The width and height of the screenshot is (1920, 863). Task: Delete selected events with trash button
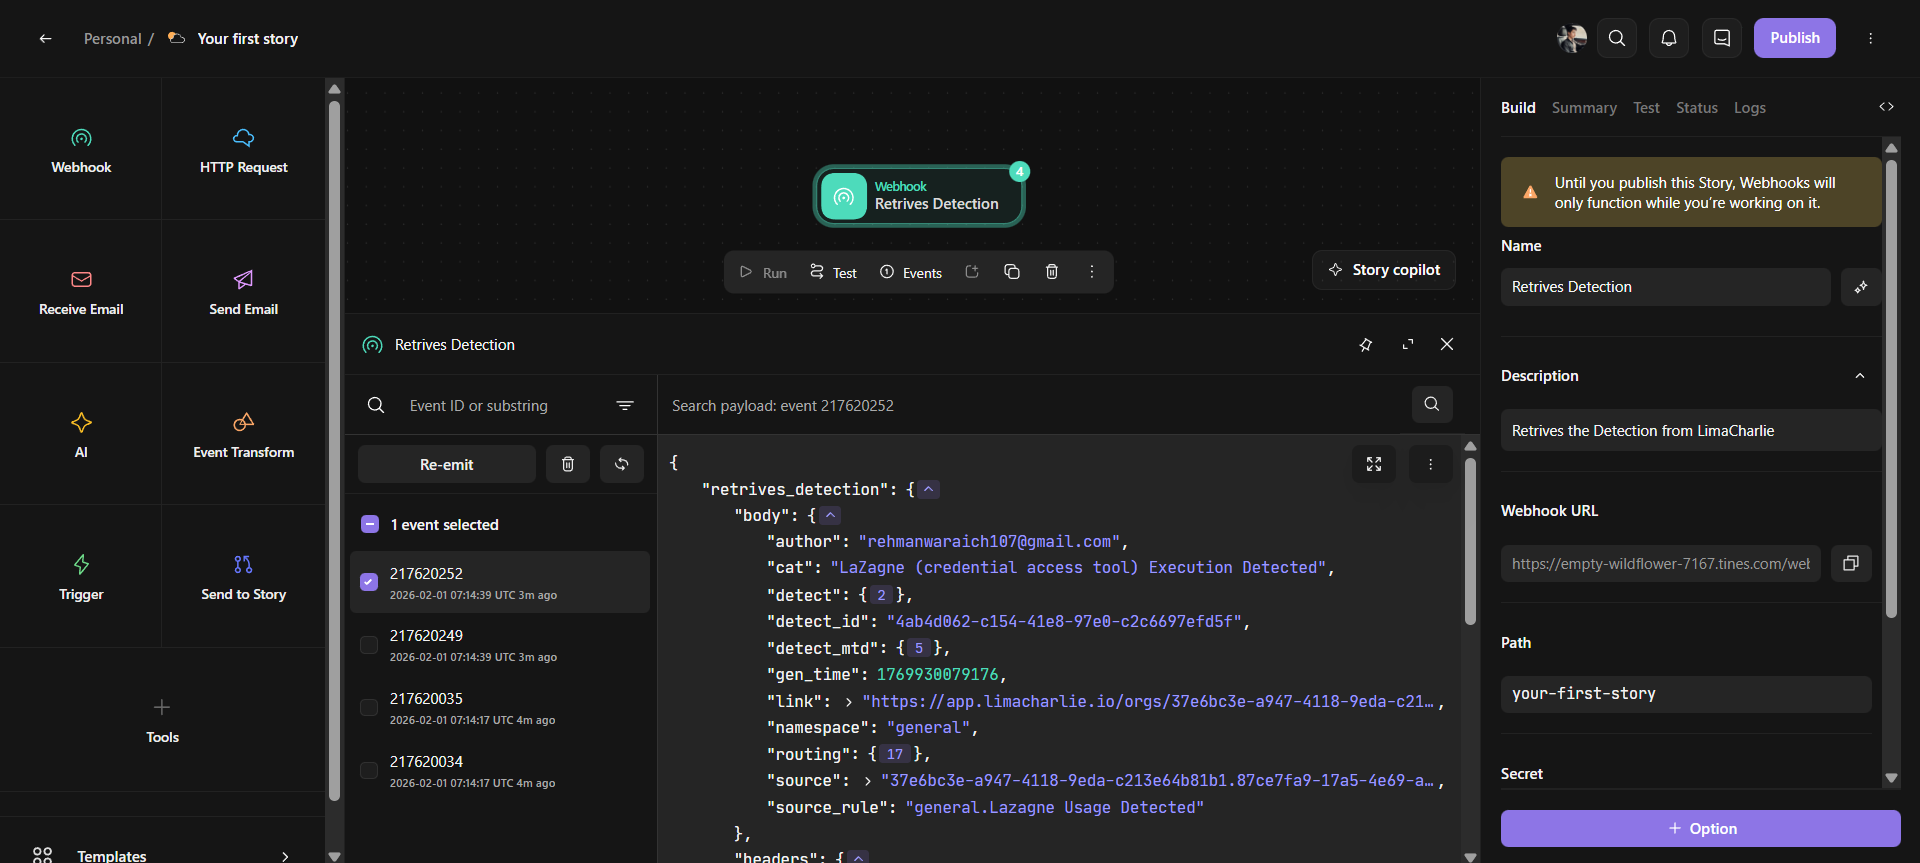coord(568,464)
